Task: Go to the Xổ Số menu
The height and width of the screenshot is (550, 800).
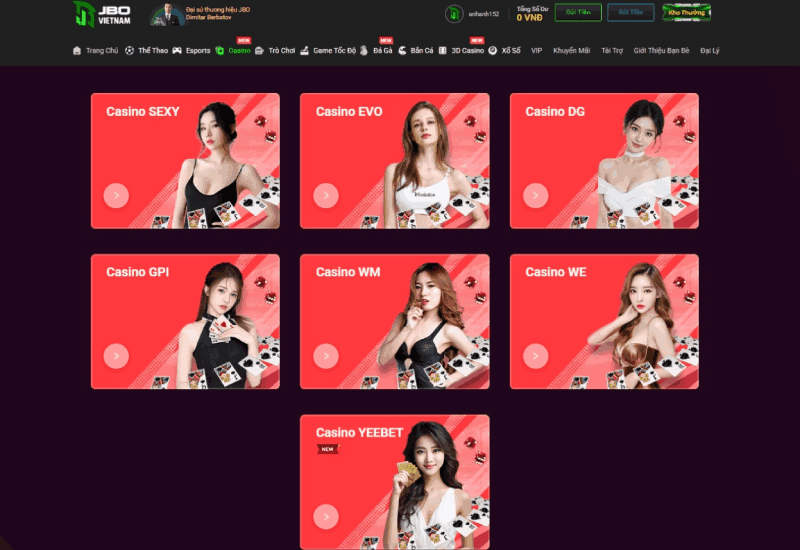Action: 510,50
